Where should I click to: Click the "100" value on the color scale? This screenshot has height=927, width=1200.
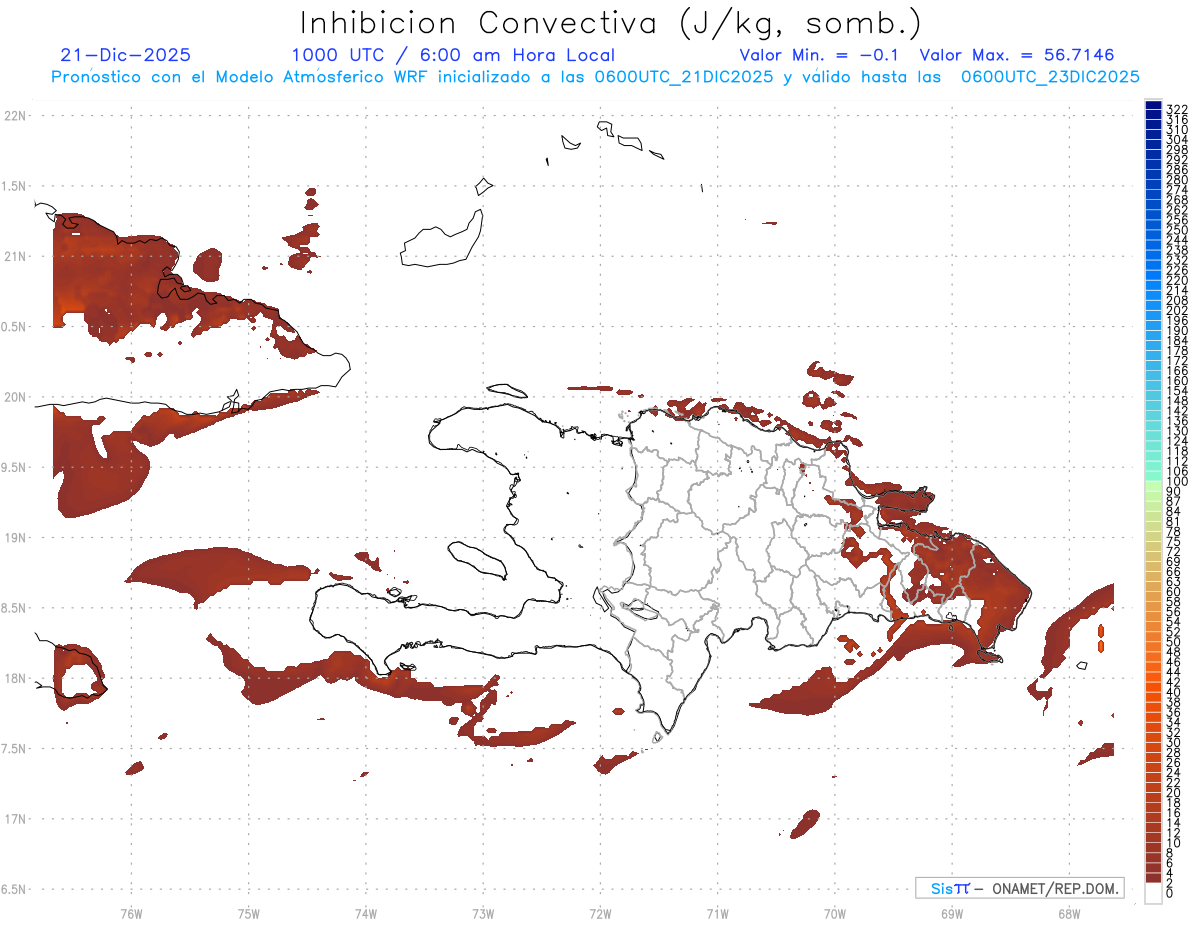(1177, 481)
